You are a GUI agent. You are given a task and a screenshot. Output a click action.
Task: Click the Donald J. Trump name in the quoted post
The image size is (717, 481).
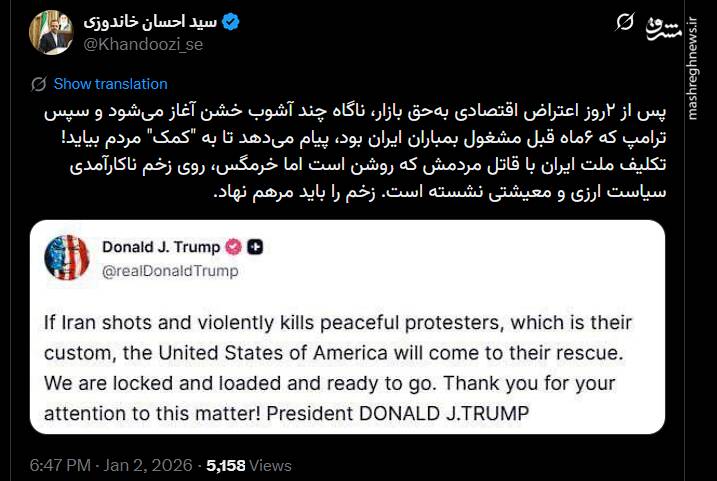(x=161, y=245)
